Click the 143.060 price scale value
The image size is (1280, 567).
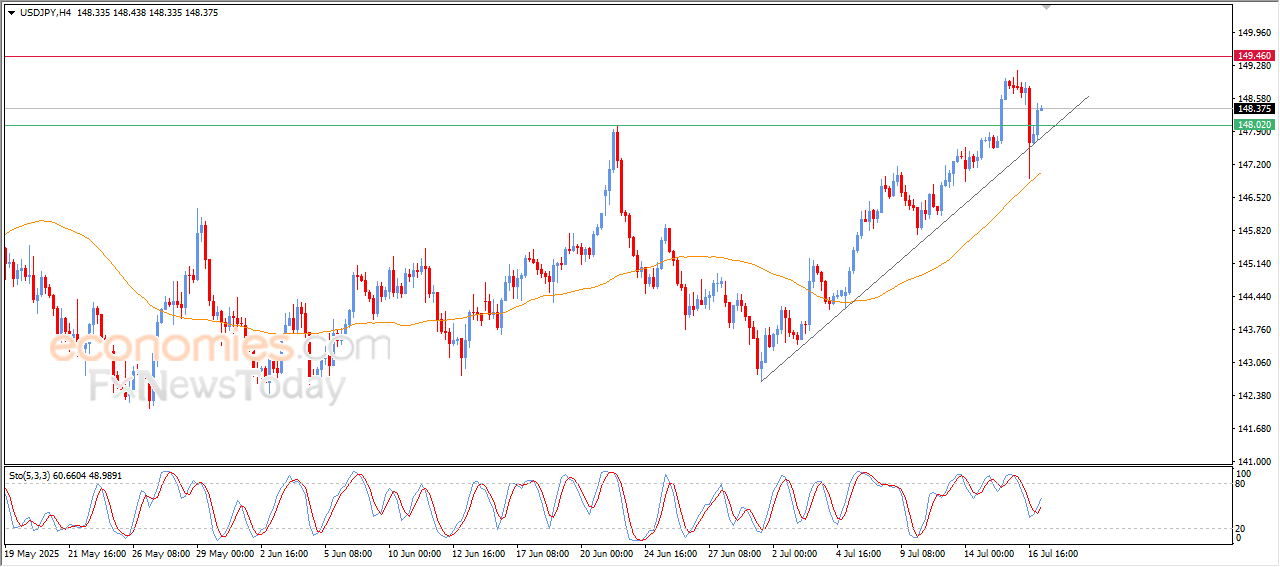pyautogui.click(x=1256, y=363)
